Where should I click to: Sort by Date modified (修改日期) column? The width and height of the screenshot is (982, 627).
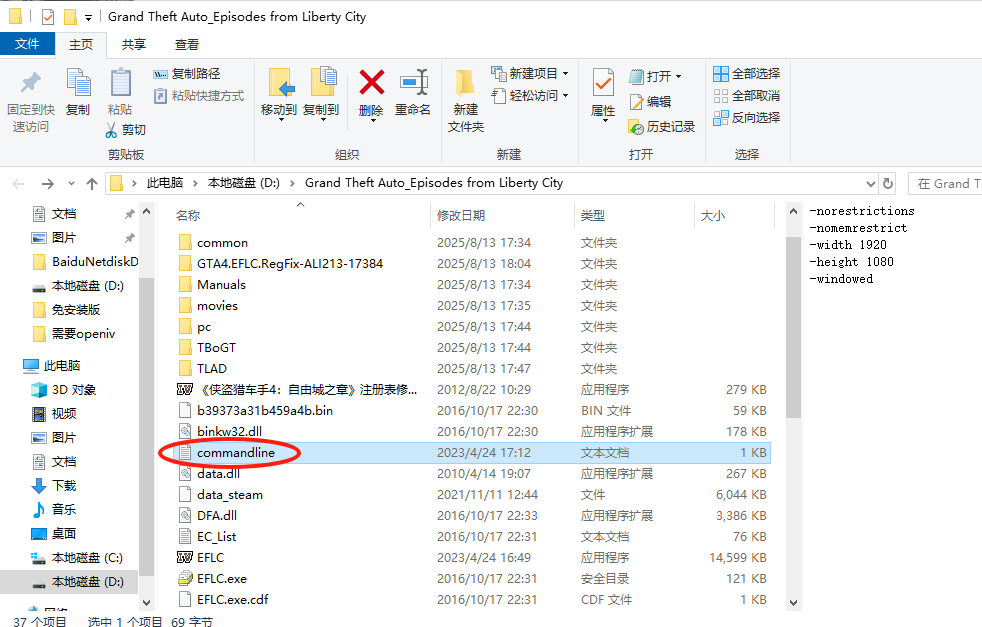pos(461,215)
